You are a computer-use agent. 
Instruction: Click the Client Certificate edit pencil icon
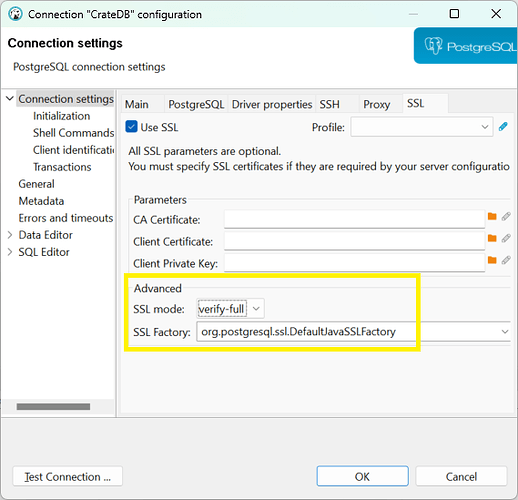coord(506,238)
